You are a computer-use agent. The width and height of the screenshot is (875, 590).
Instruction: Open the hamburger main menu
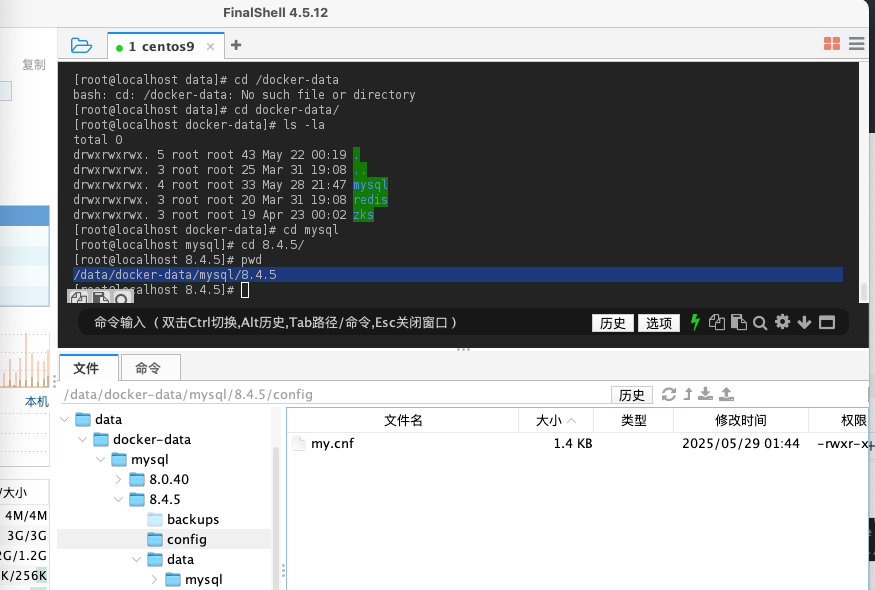[857, 44]
